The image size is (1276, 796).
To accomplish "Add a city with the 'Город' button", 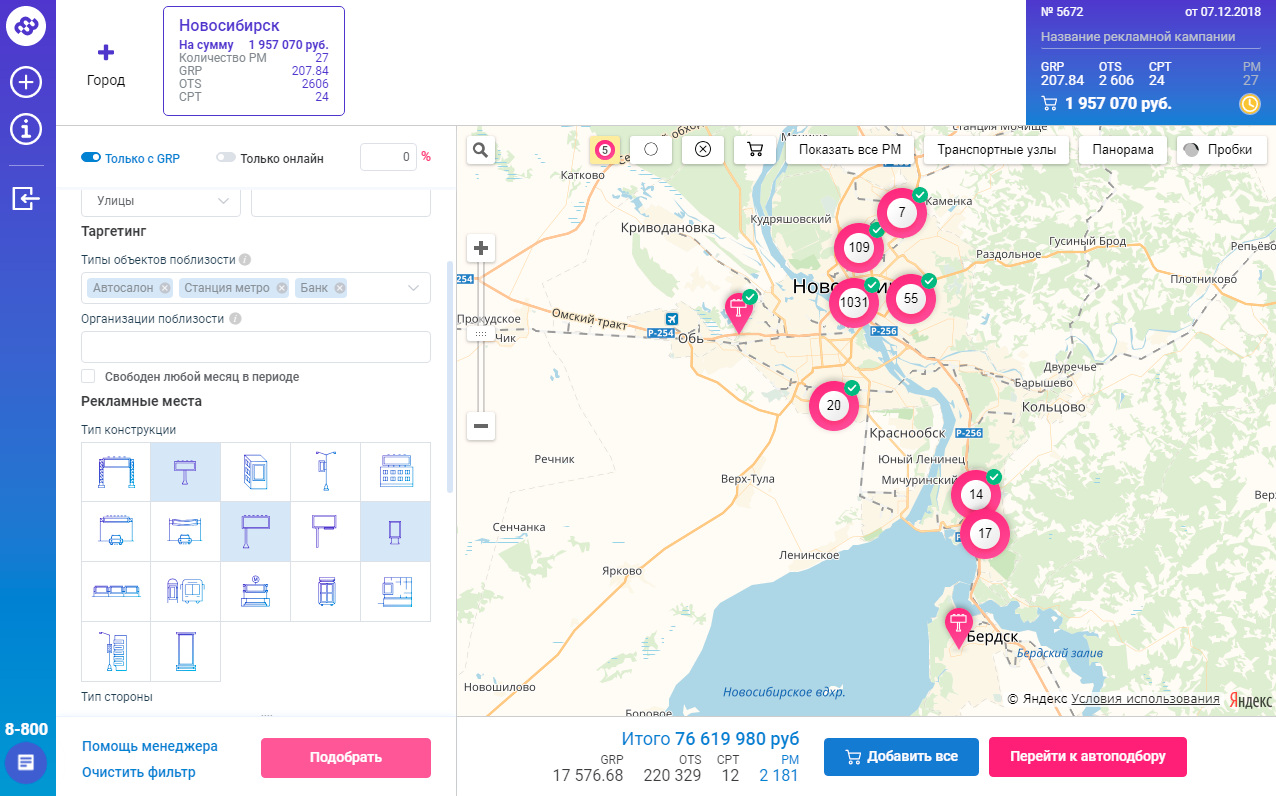I will pyautogui.click(x=106, y=65).
